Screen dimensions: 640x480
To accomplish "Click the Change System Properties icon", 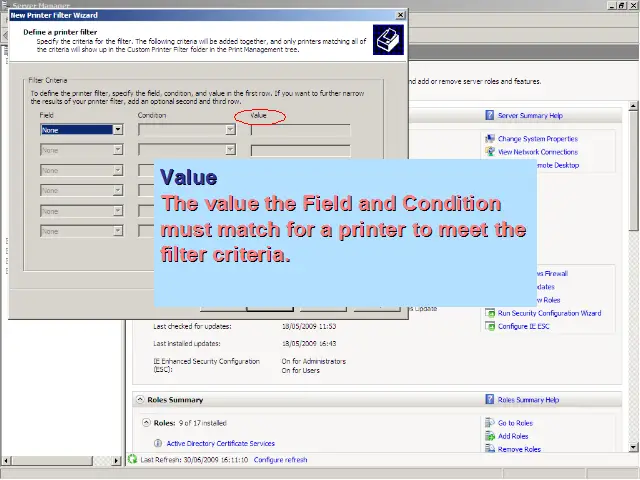I will tap(490, 139).
